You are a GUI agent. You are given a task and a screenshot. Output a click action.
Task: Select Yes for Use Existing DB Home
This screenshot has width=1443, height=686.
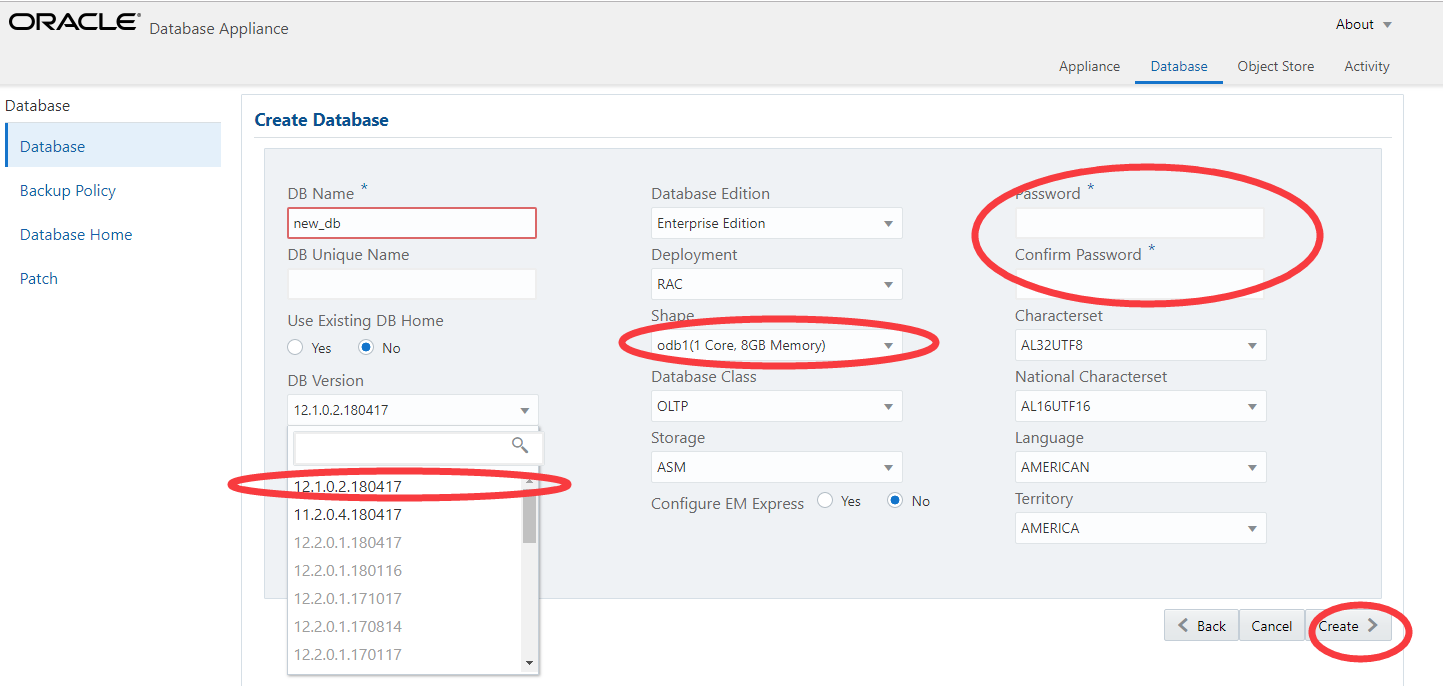[x=295, y=348]
